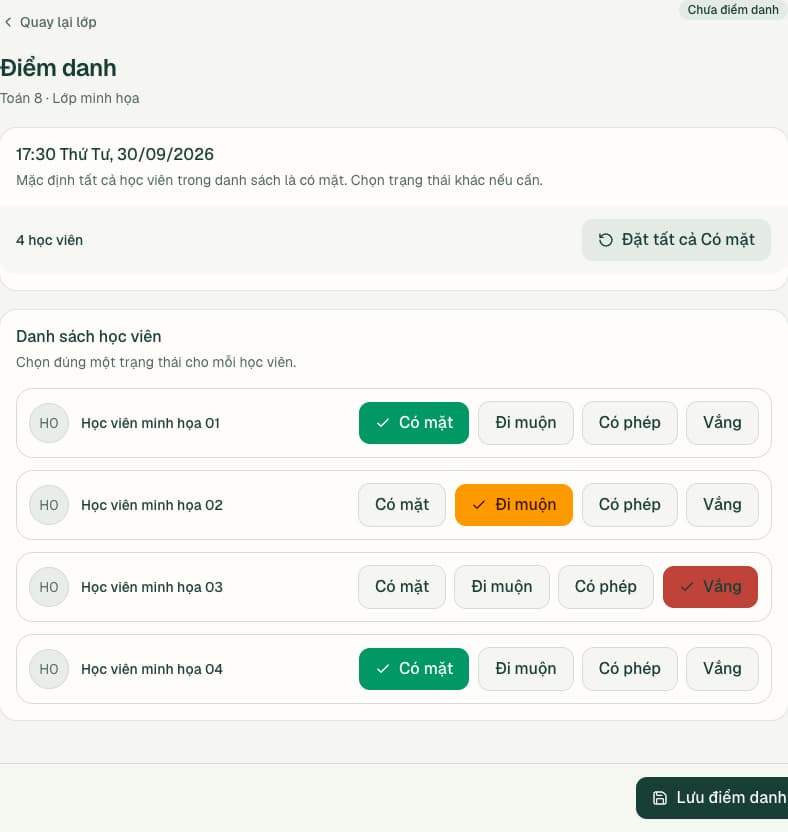Click the HO avatar of Học viên minh họa 02
Image resolution: width=788 pixels, height=832 pixels.
[x=49, y=505]
